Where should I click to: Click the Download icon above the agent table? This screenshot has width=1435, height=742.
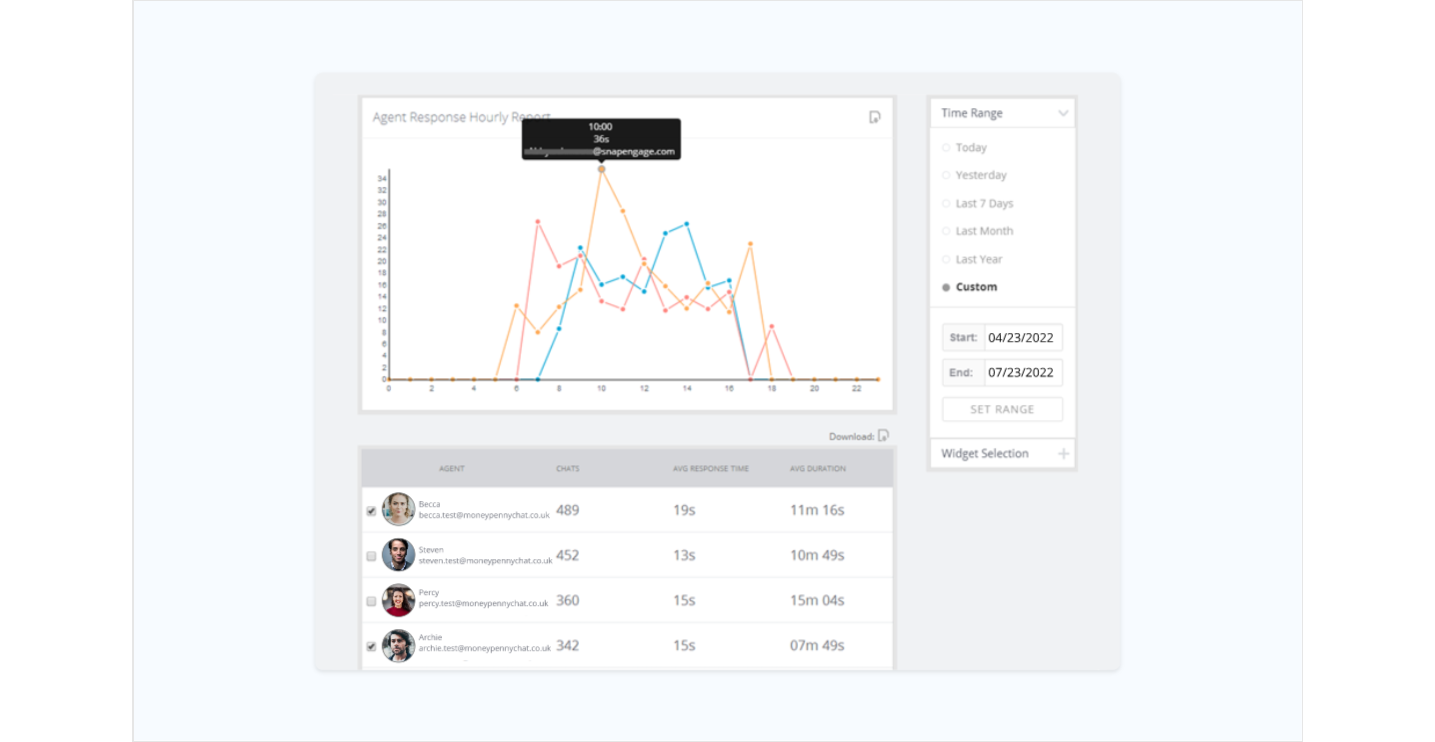(886, 435)
